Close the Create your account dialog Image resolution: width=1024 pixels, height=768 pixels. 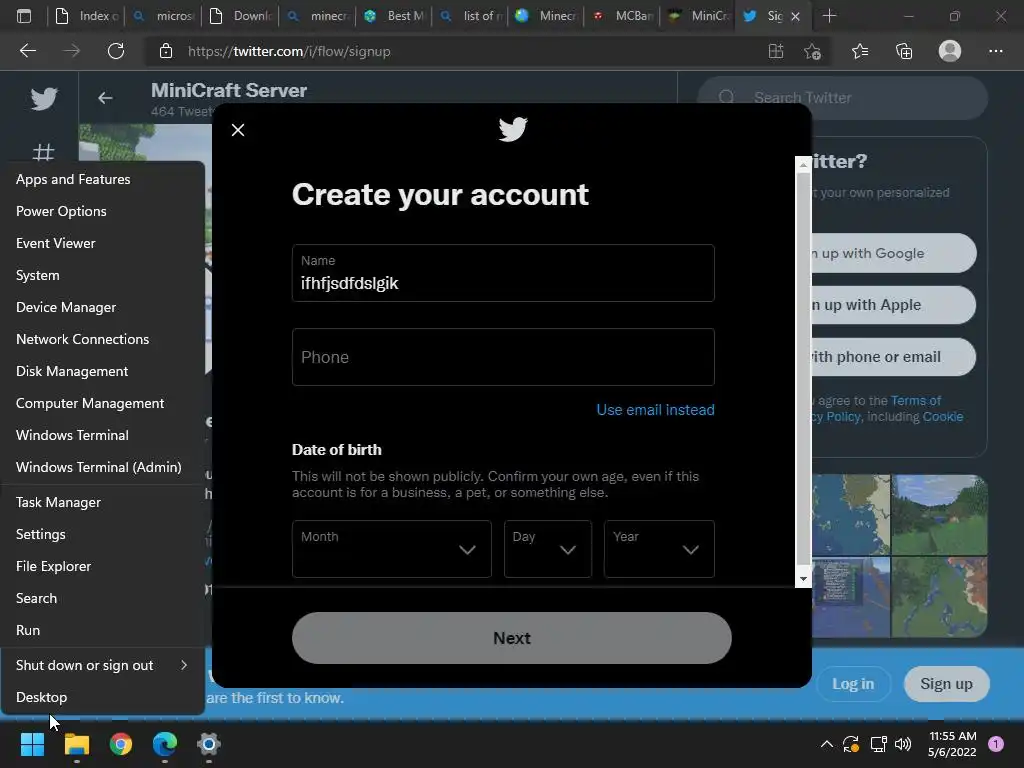tap(238, 130)
